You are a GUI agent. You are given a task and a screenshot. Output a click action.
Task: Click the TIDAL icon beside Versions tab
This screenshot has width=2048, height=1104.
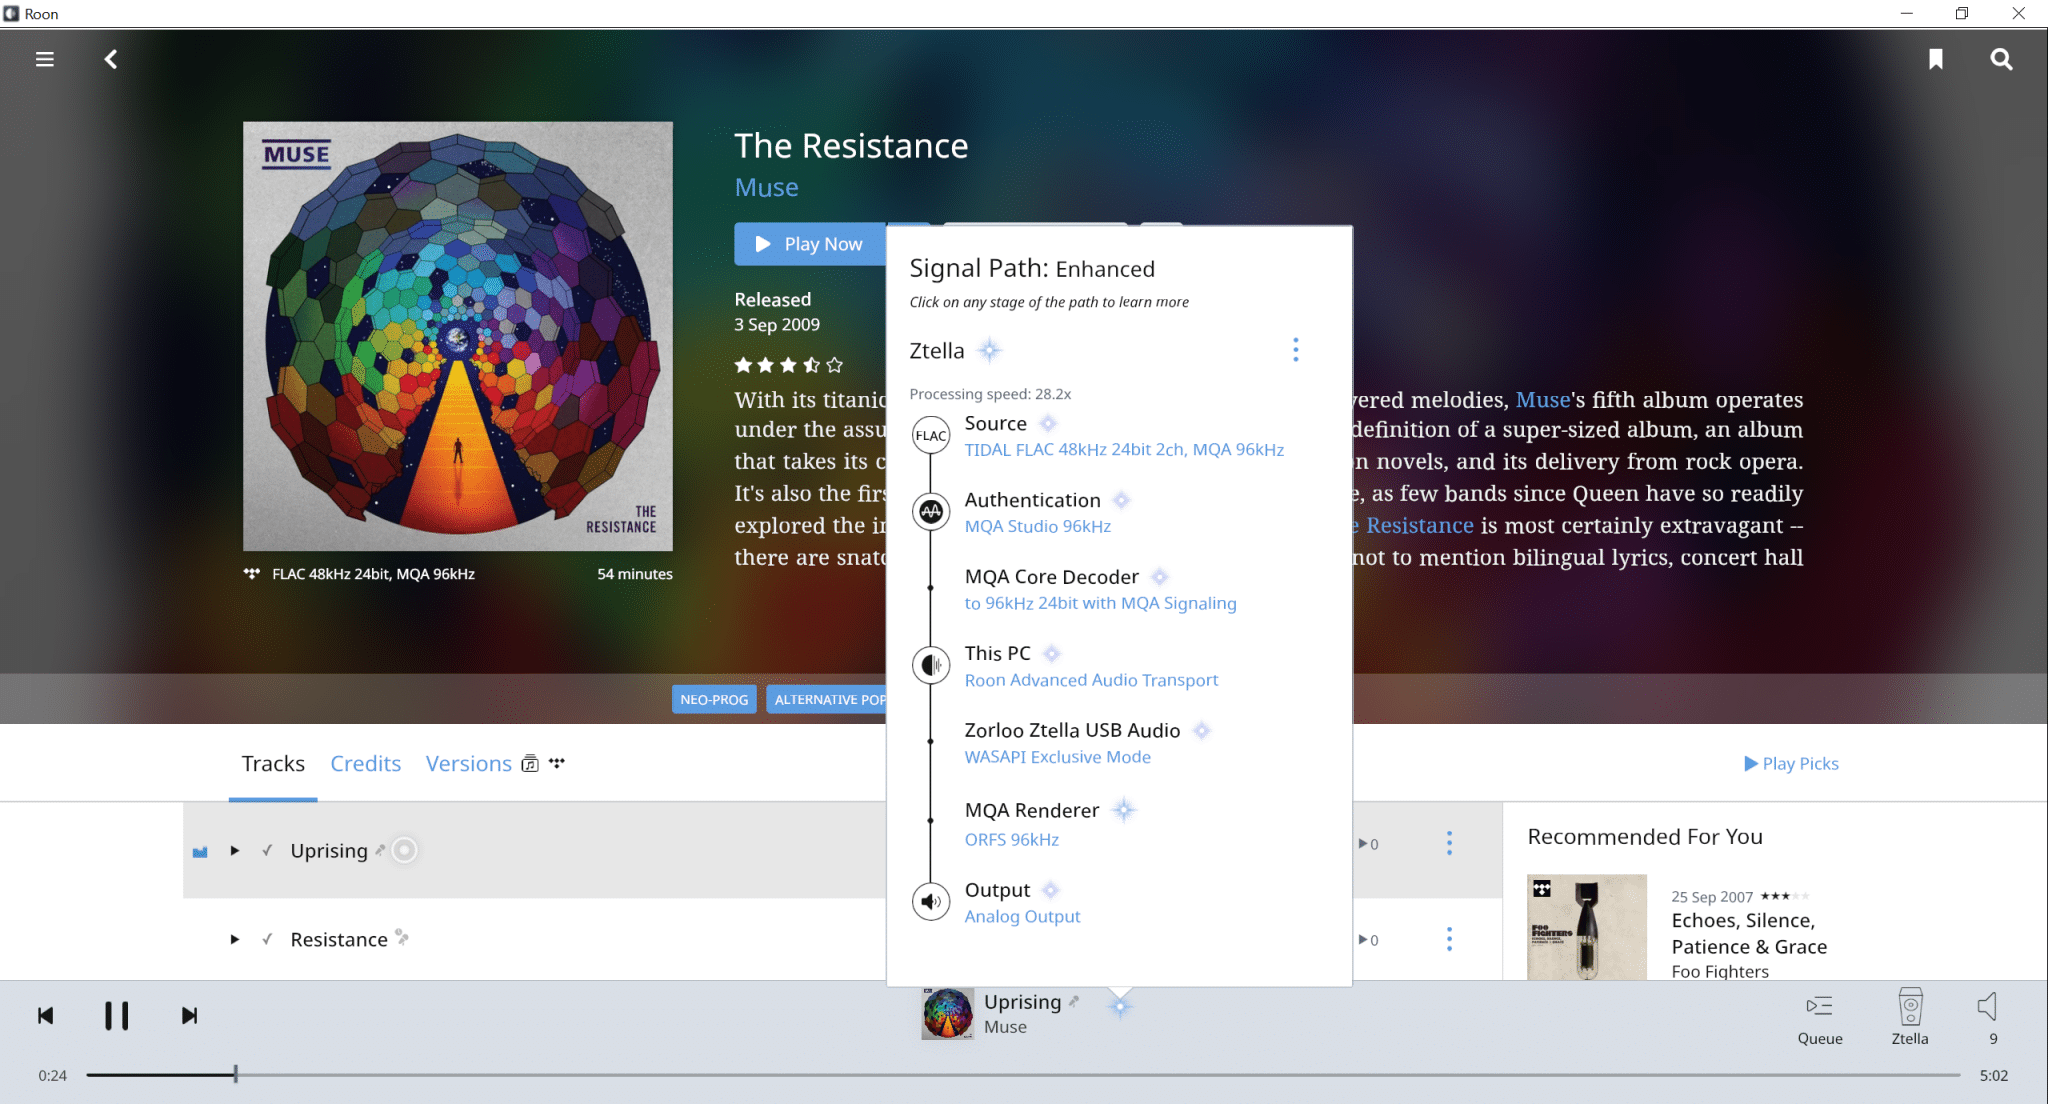(557, 762)
